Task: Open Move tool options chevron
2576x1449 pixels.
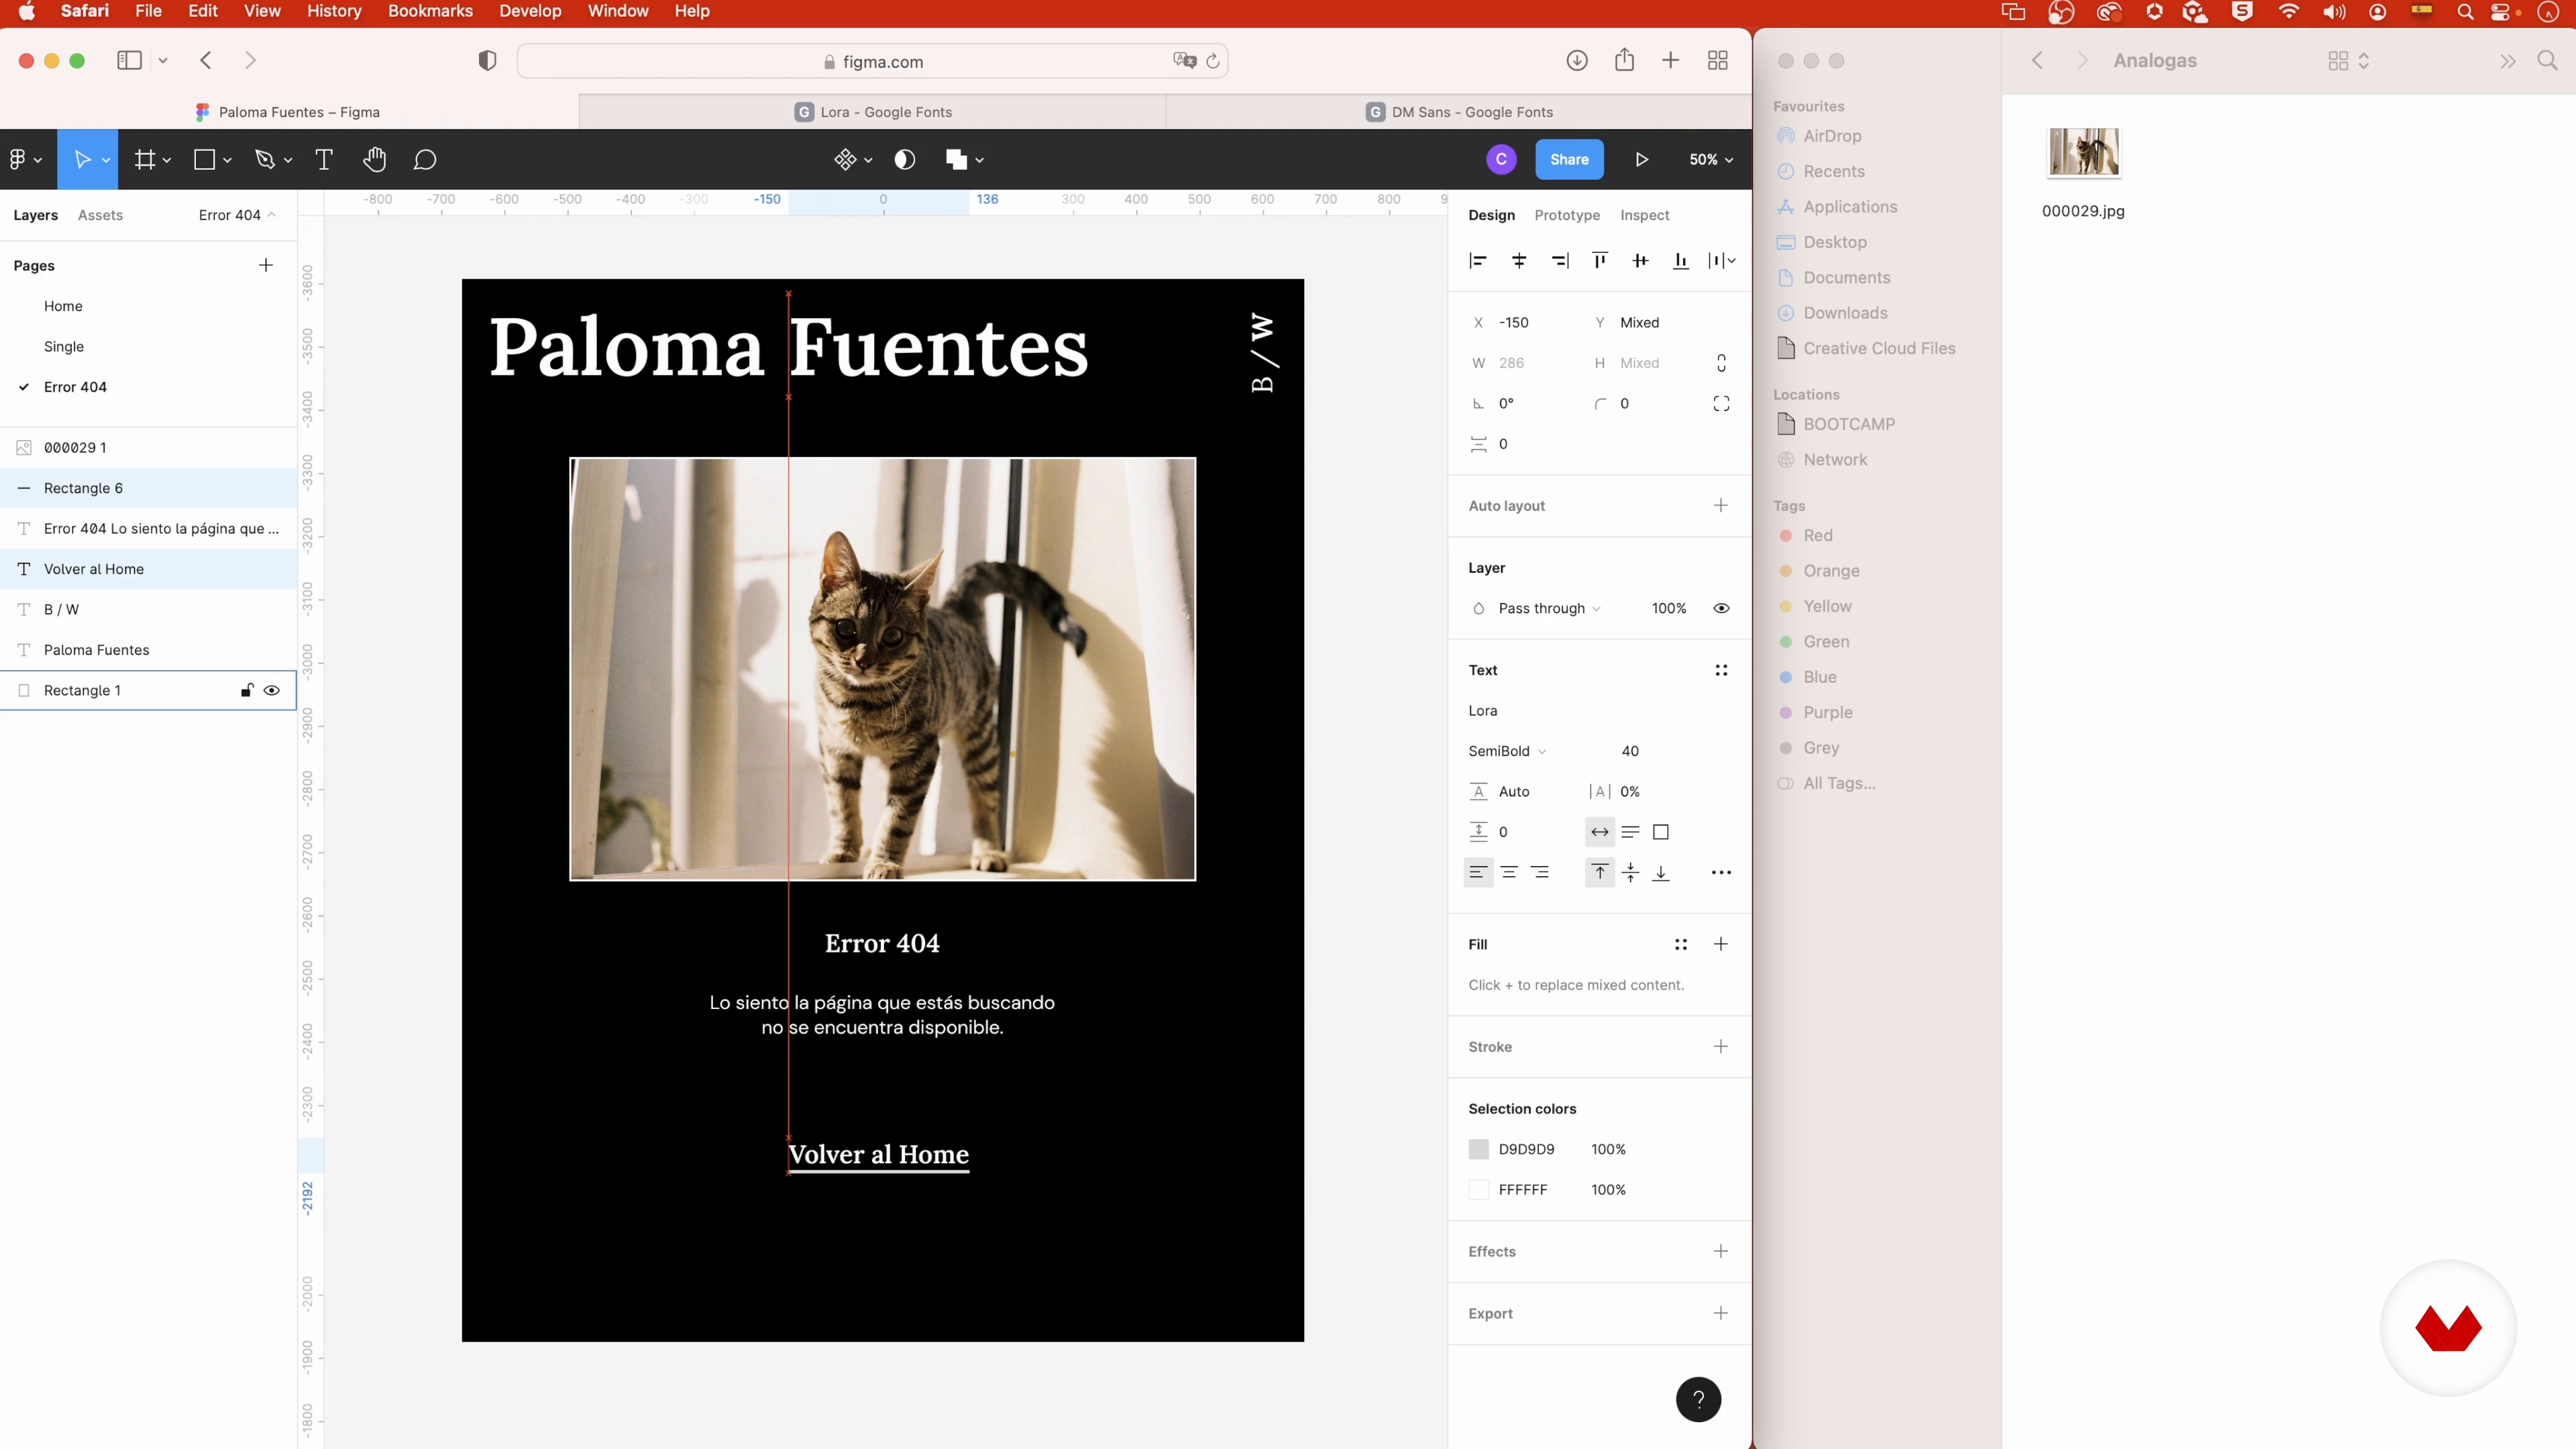Action: tap(106, 160)
